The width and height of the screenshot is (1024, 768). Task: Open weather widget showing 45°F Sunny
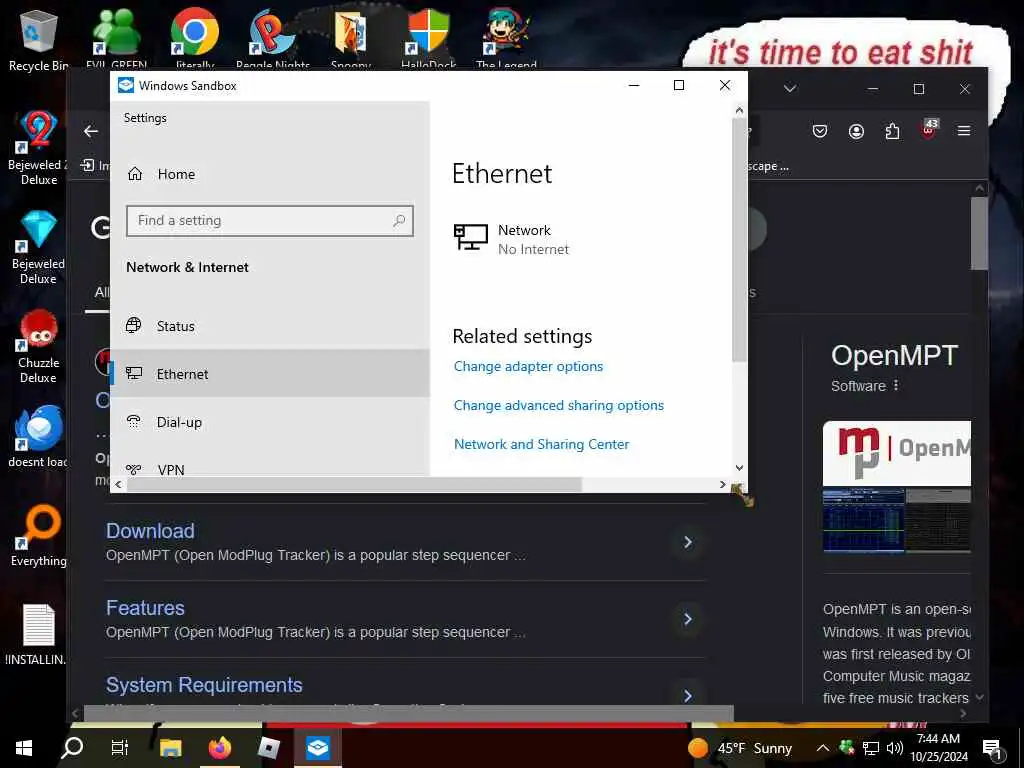[x=740, y=748]
